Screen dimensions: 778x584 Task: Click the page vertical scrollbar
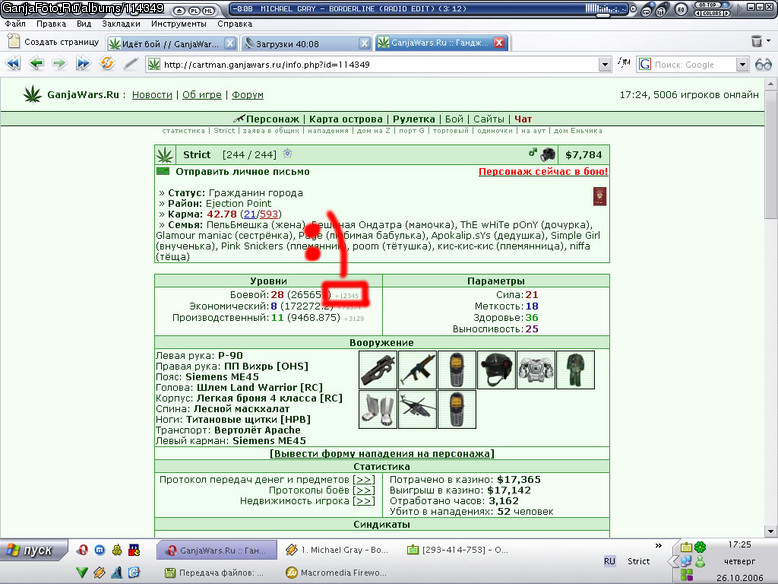(770, 308)
